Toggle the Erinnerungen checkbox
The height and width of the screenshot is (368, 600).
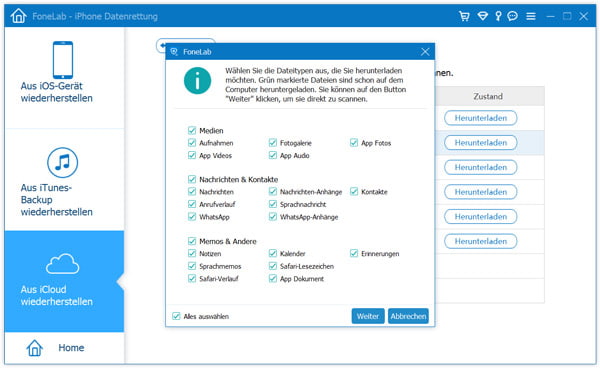[x=354, y=253]
